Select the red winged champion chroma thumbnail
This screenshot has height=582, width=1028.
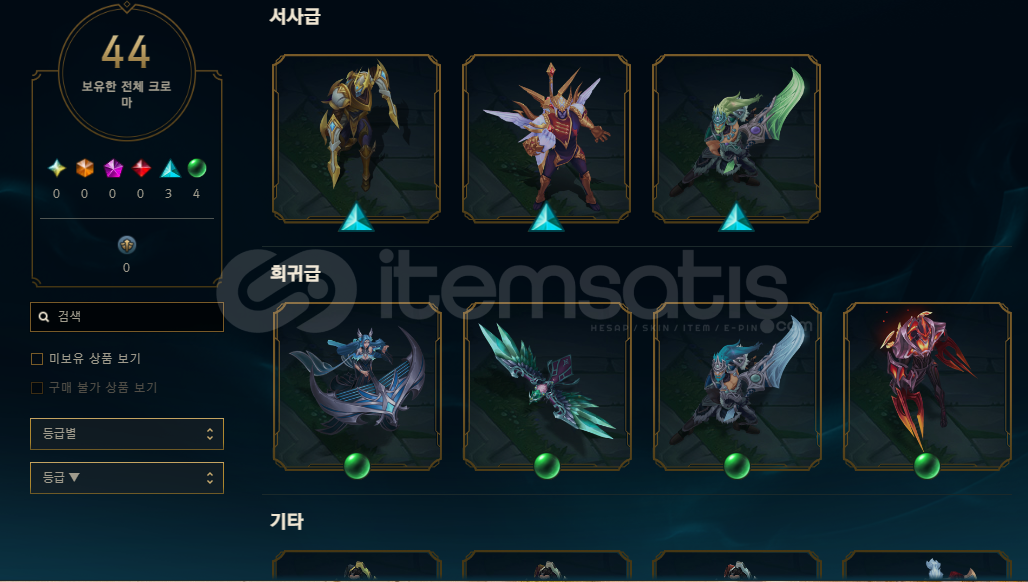(546, 138)
